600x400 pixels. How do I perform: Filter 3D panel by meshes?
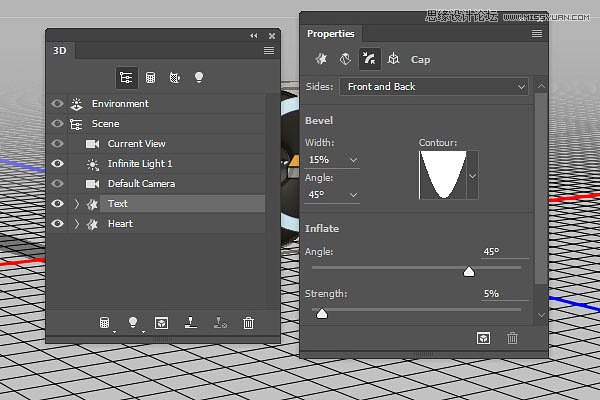click(150, 78)
